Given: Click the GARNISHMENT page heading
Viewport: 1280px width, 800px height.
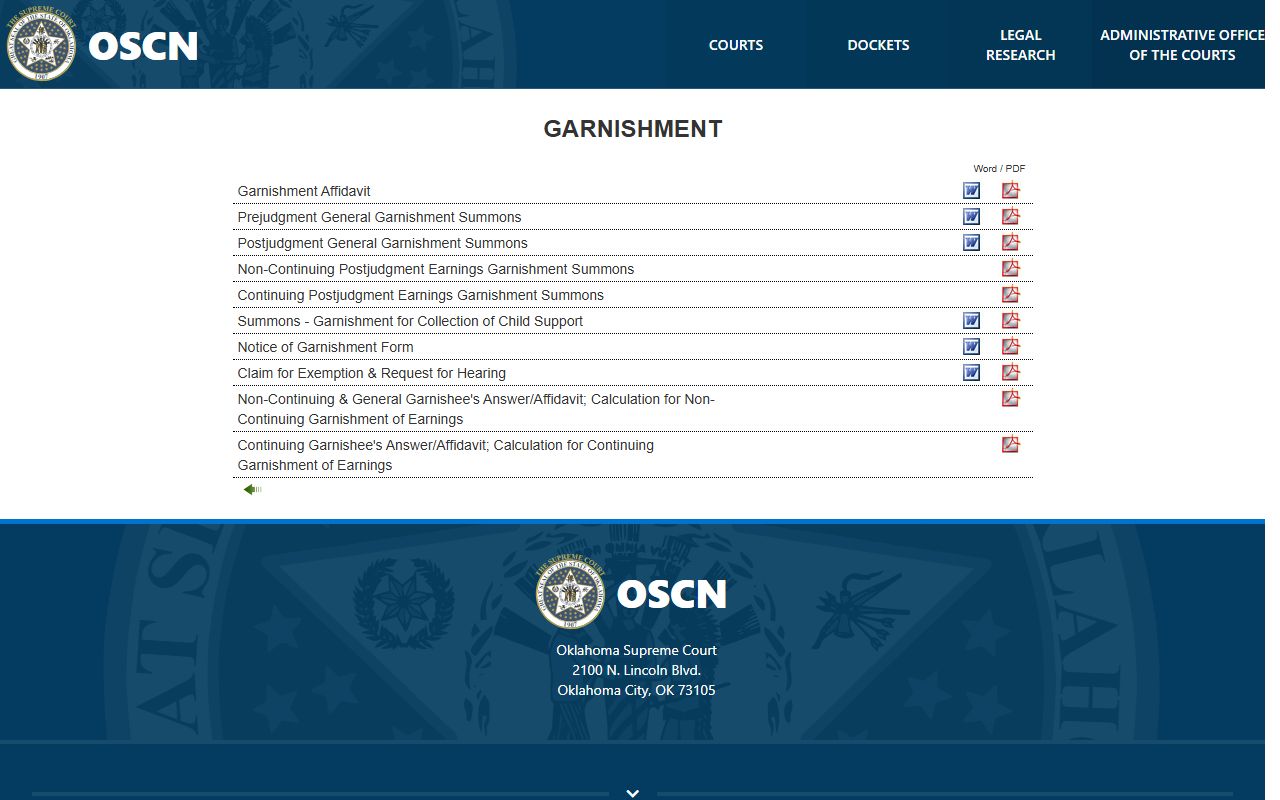Looking at the screenshot, I should tap(633, 129).
